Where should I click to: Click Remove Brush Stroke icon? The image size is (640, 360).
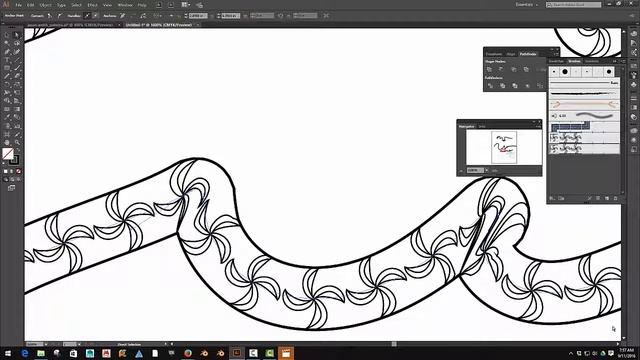coord(589,198)
